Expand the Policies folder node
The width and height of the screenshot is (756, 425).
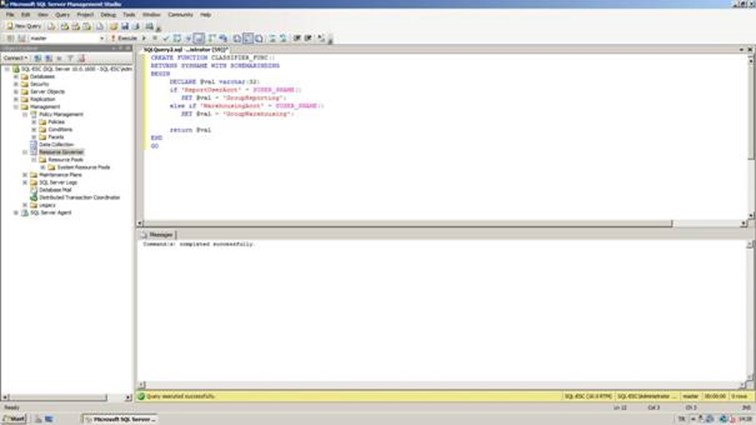point(34,122)
